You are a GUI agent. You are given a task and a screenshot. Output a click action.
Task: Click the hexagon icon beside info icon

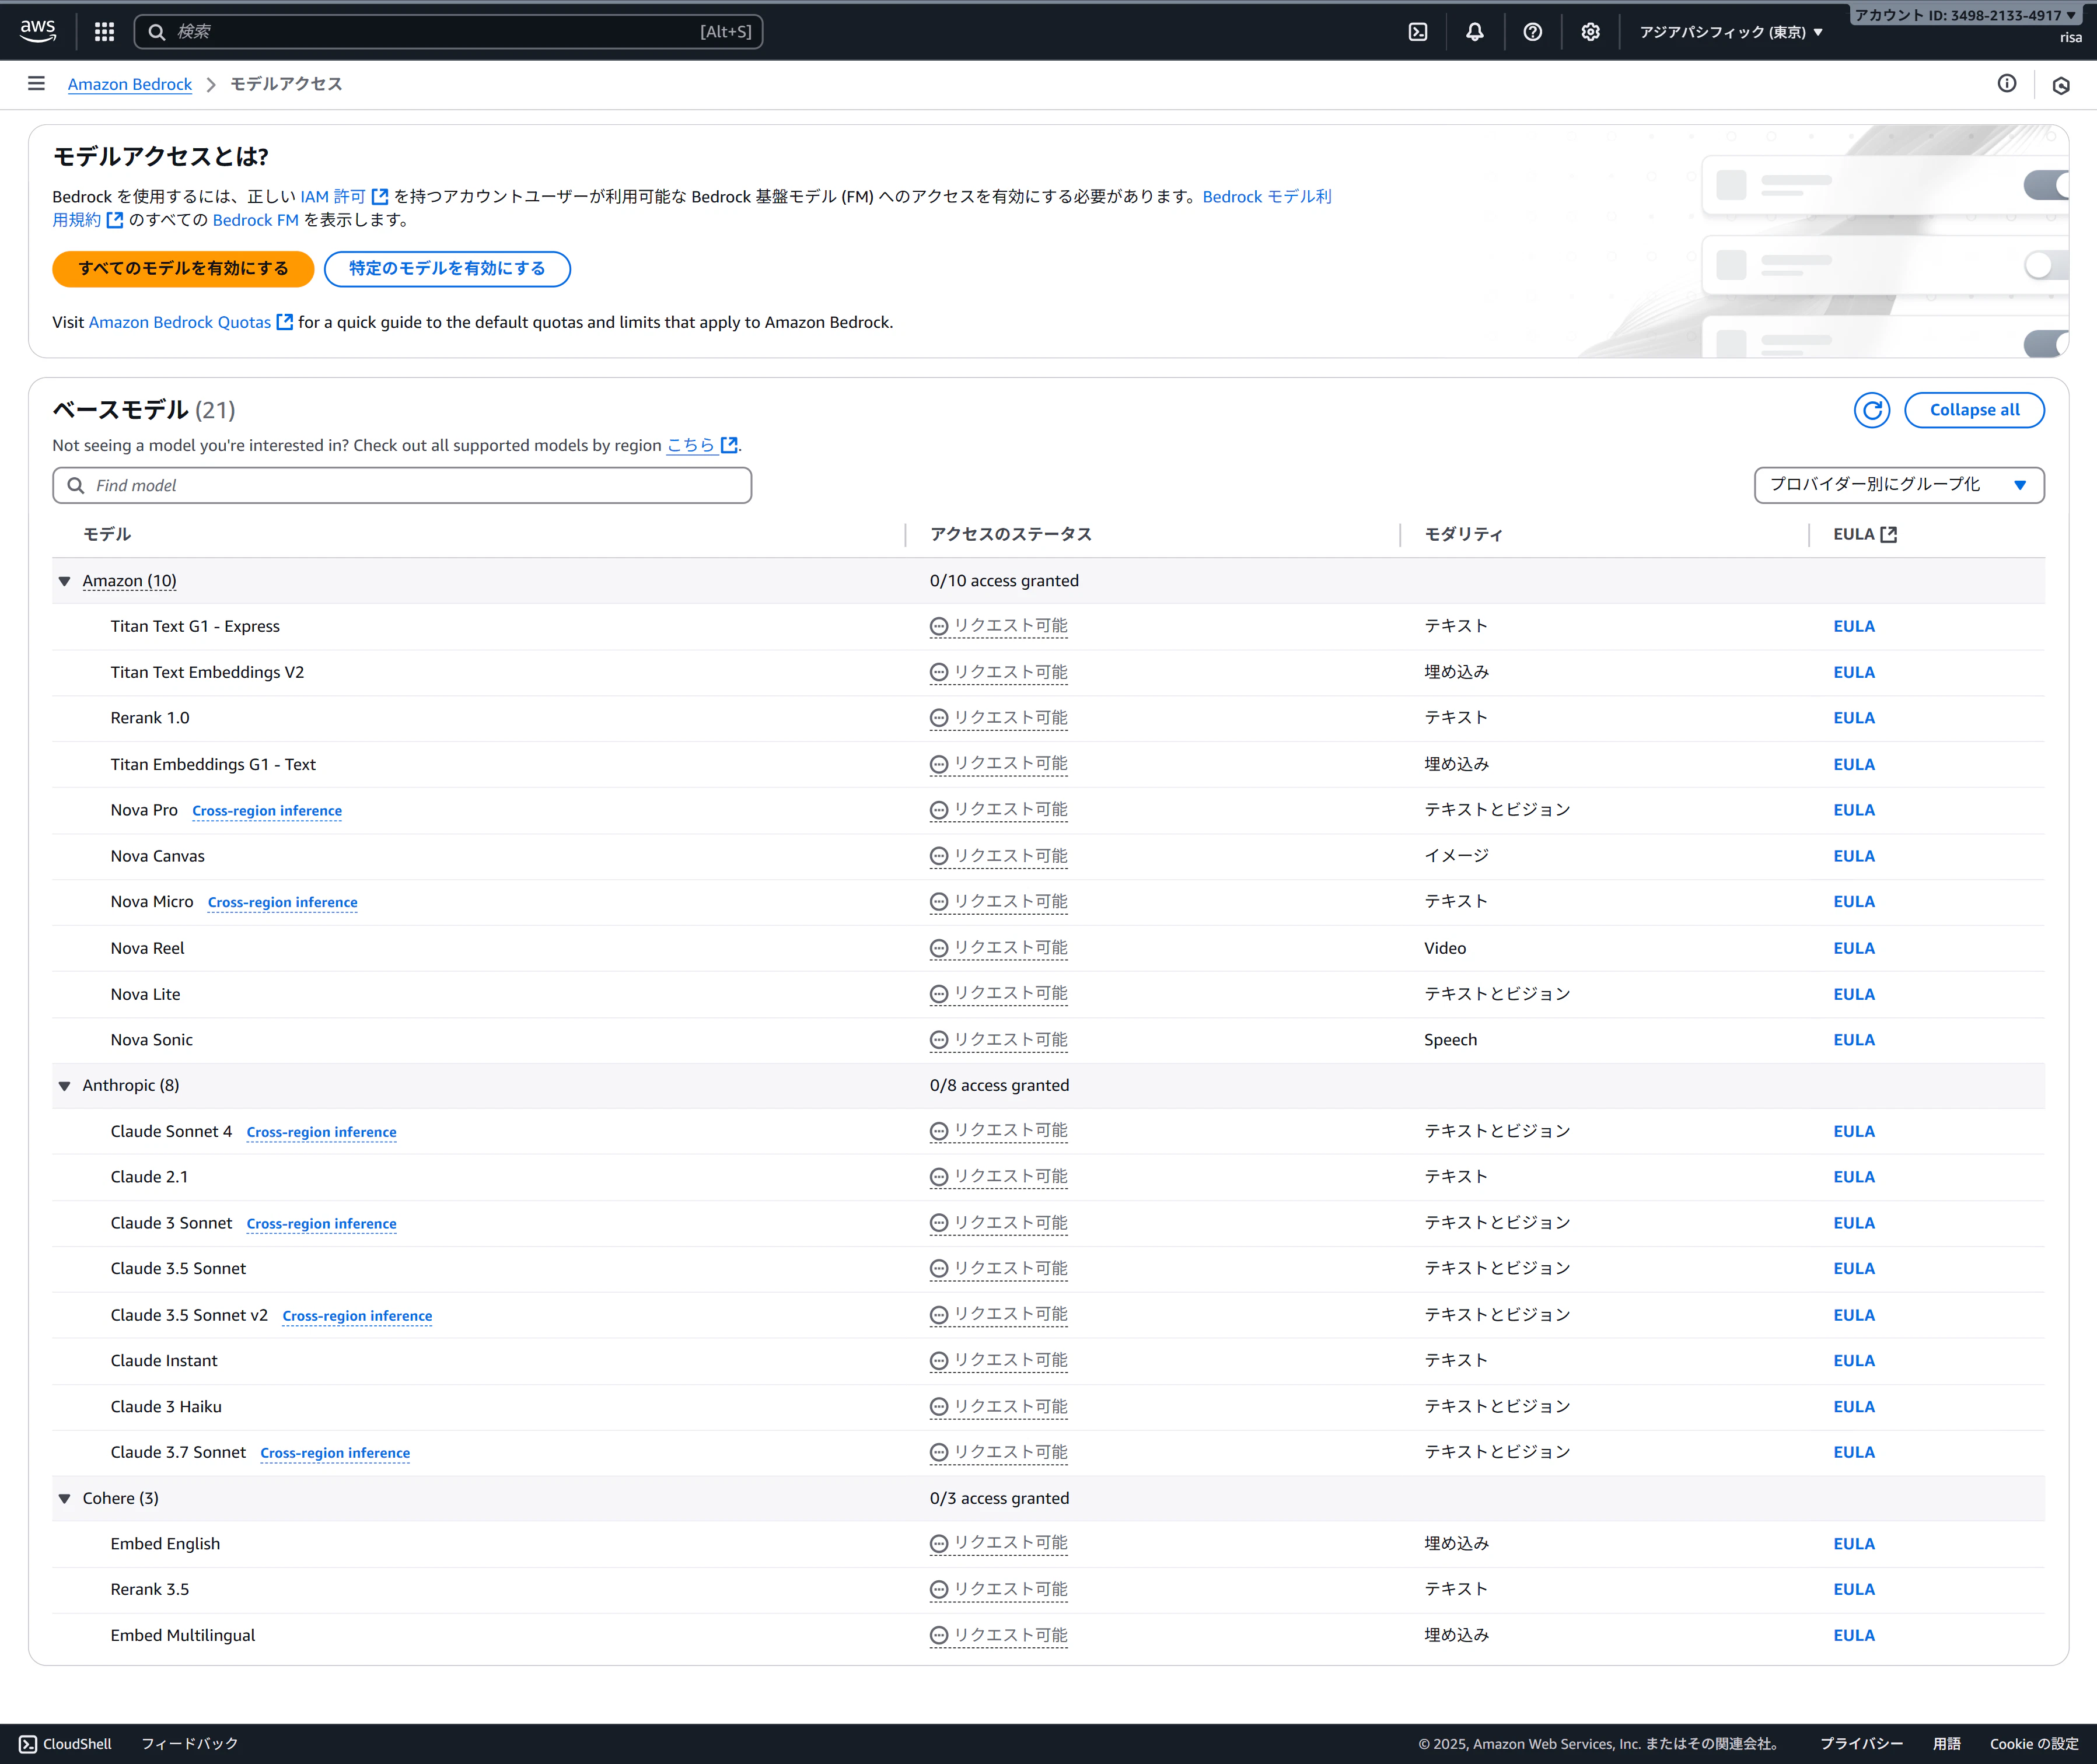(2061, 85)
